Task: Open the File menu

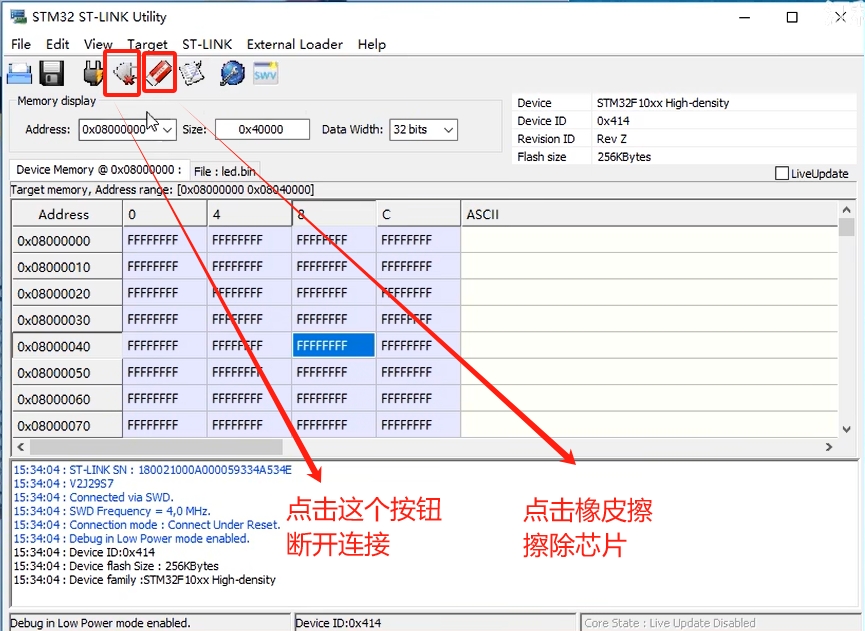Action: (x=21, y=44)
